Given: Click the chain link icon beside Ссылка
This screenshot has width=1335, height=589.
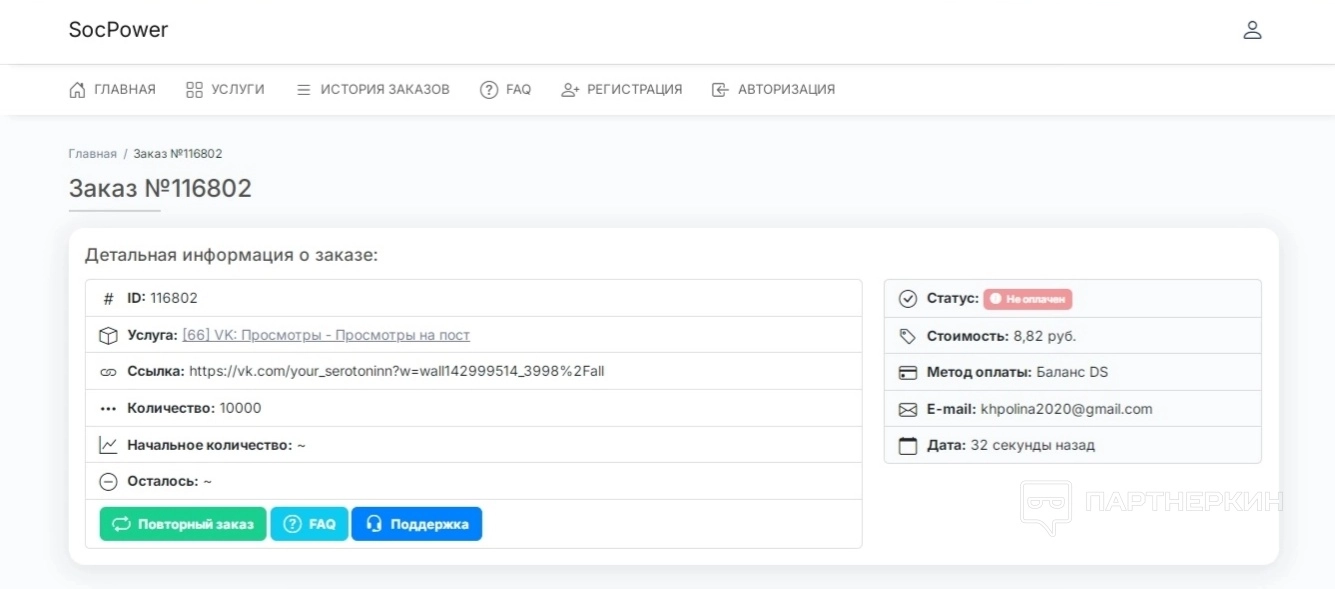Looking at the screenshot, I should pyautogui.click(x=108, y=371).
